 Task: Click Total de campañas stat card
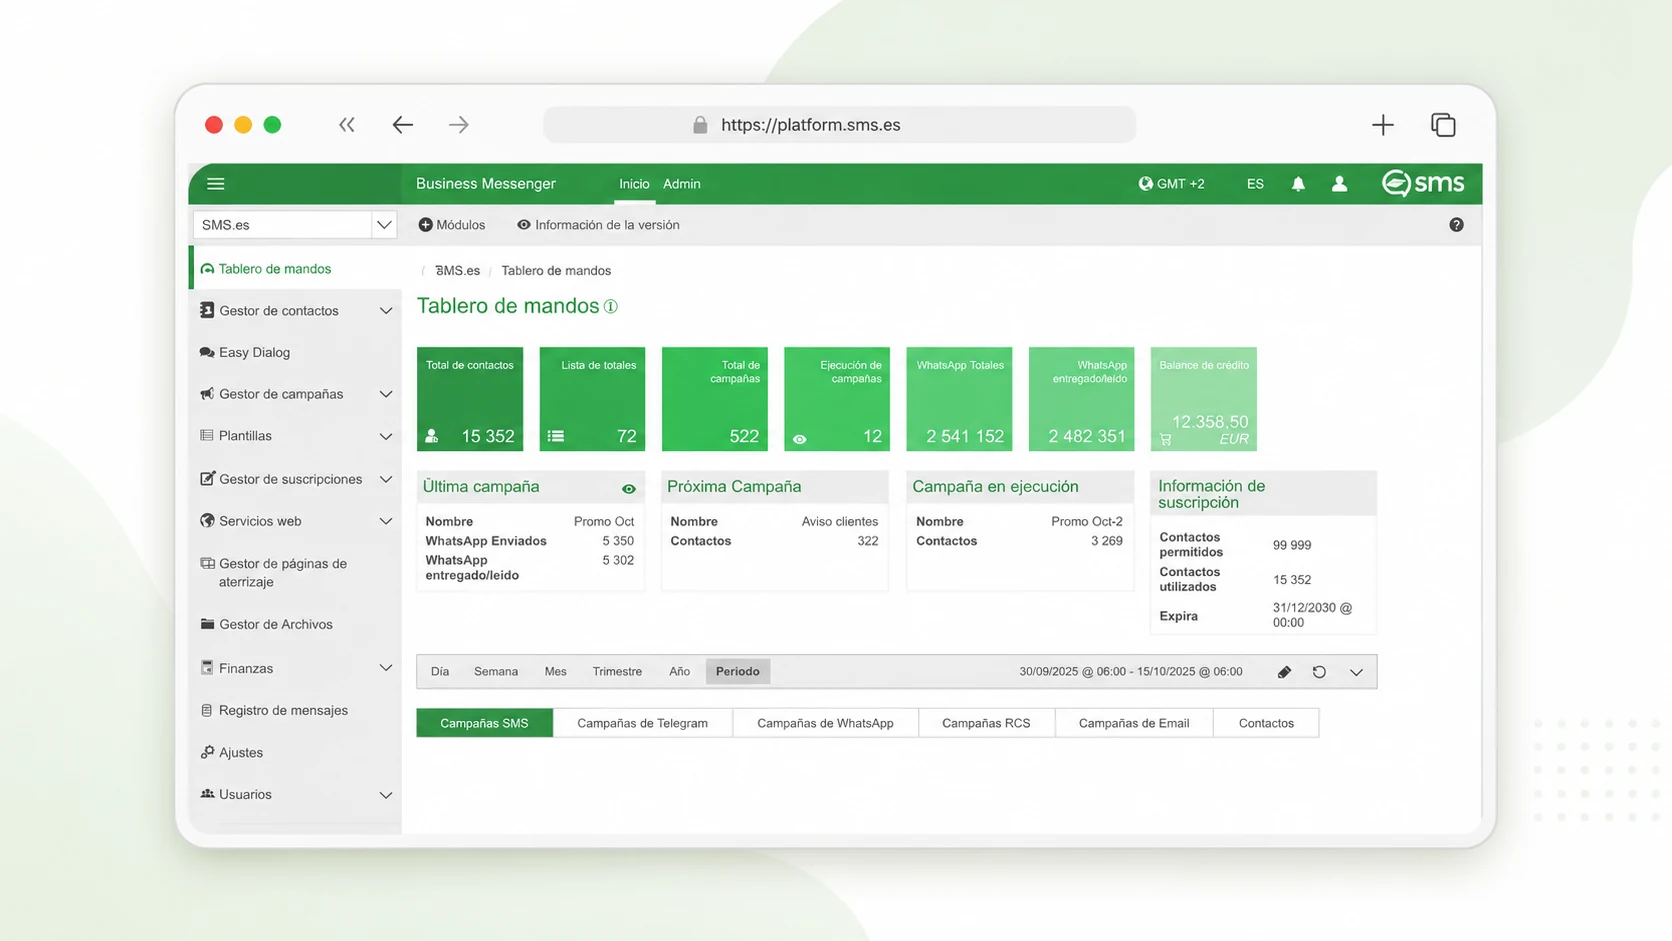[715, 399]
